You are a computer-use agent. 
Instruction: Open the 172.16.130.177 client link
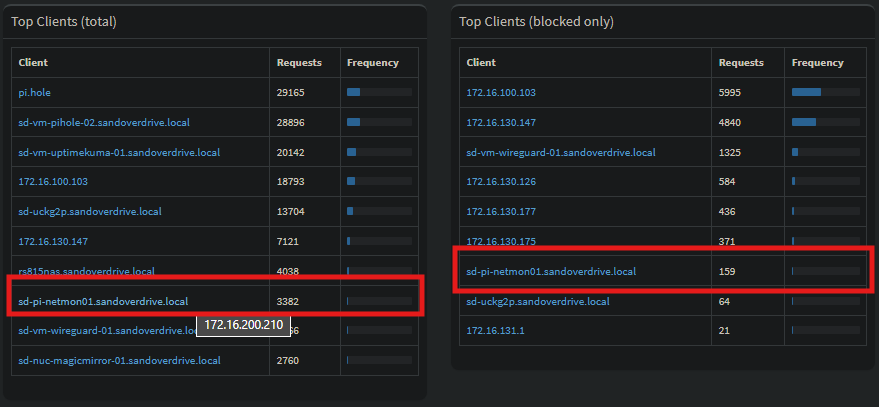[501, 211]
